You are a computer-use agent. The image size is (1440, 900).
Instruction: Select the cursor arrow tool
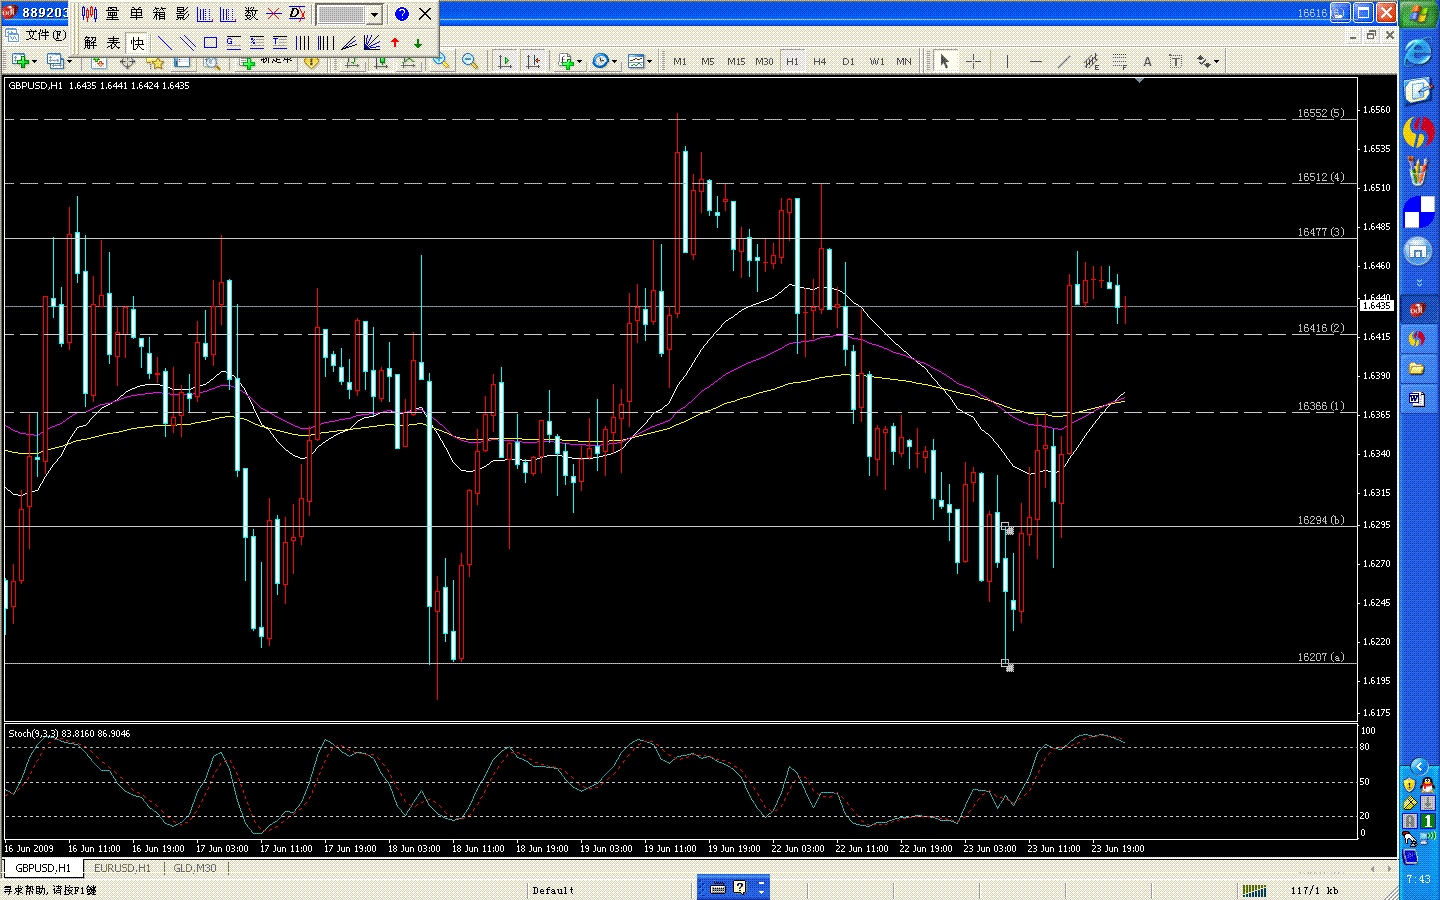tap(944, 61)
